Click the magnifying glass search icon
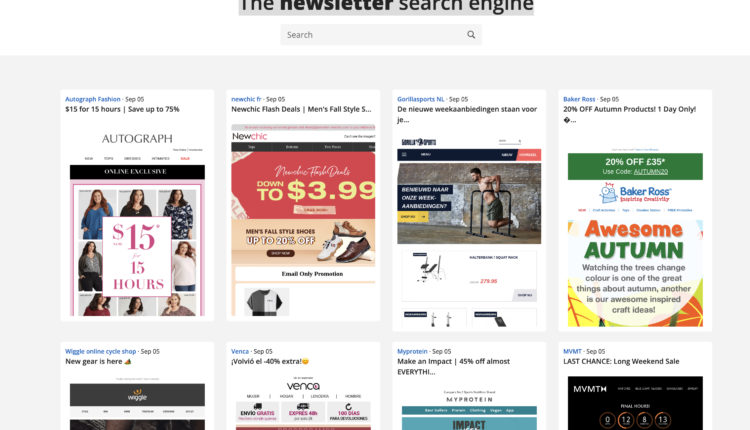The width and height of the screenshot is (750, 430). 471,34
